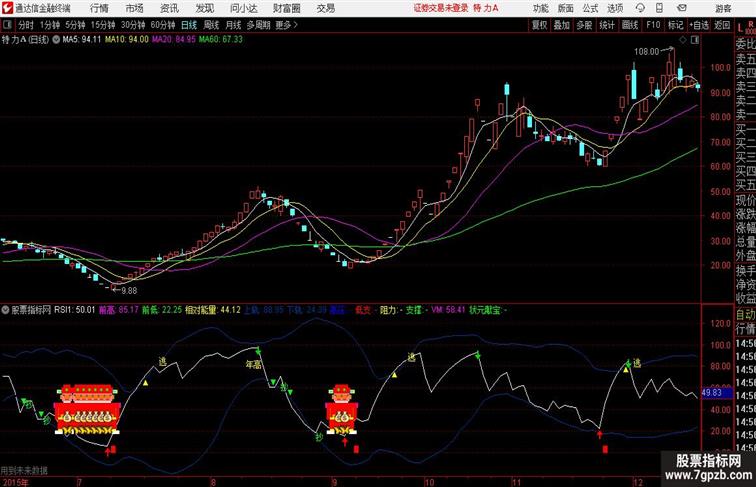Image resolution: width=756 pixels, height=487 pixels.
Task: Click the 用到未来数据 warning text
Action: pos(24,471)
